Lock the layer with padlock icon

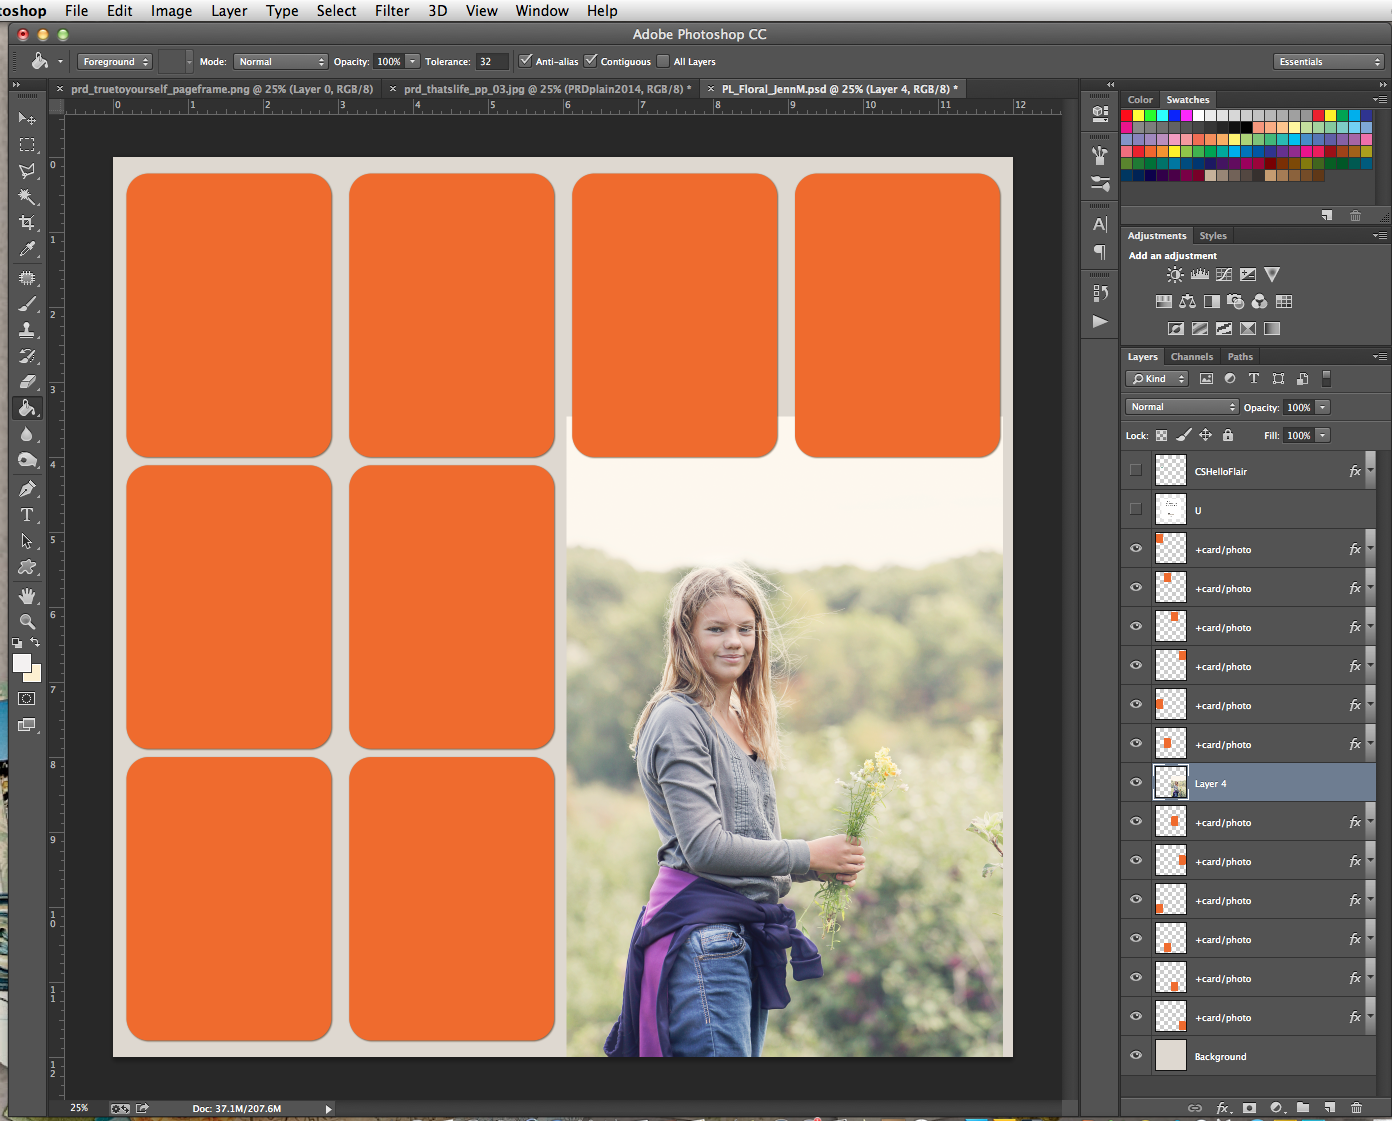coord(1228,435)
